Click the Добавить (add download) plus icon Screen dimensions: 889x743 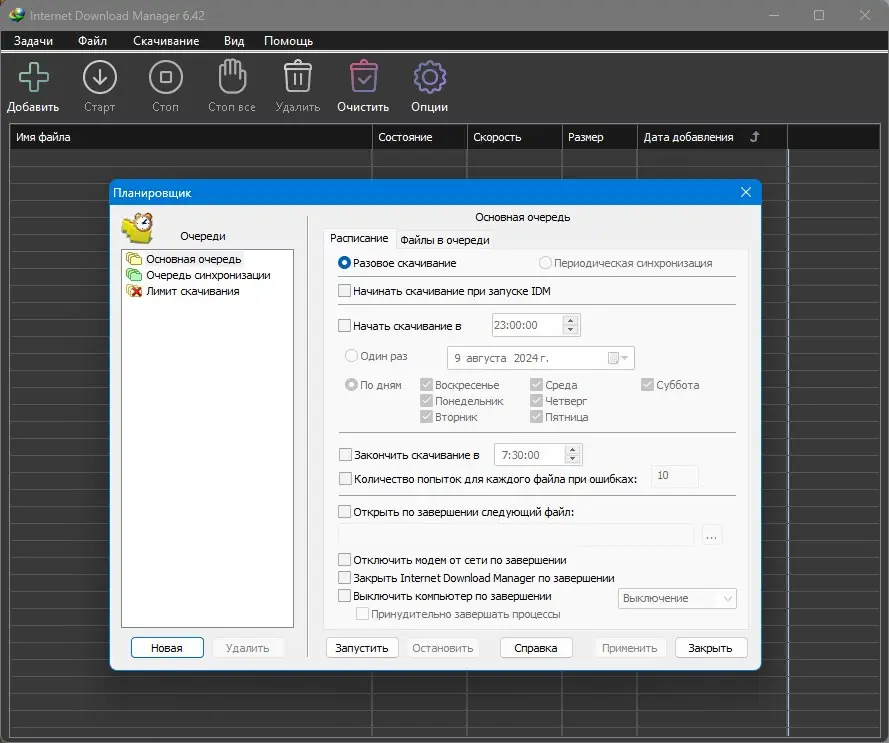coord(33,77)
